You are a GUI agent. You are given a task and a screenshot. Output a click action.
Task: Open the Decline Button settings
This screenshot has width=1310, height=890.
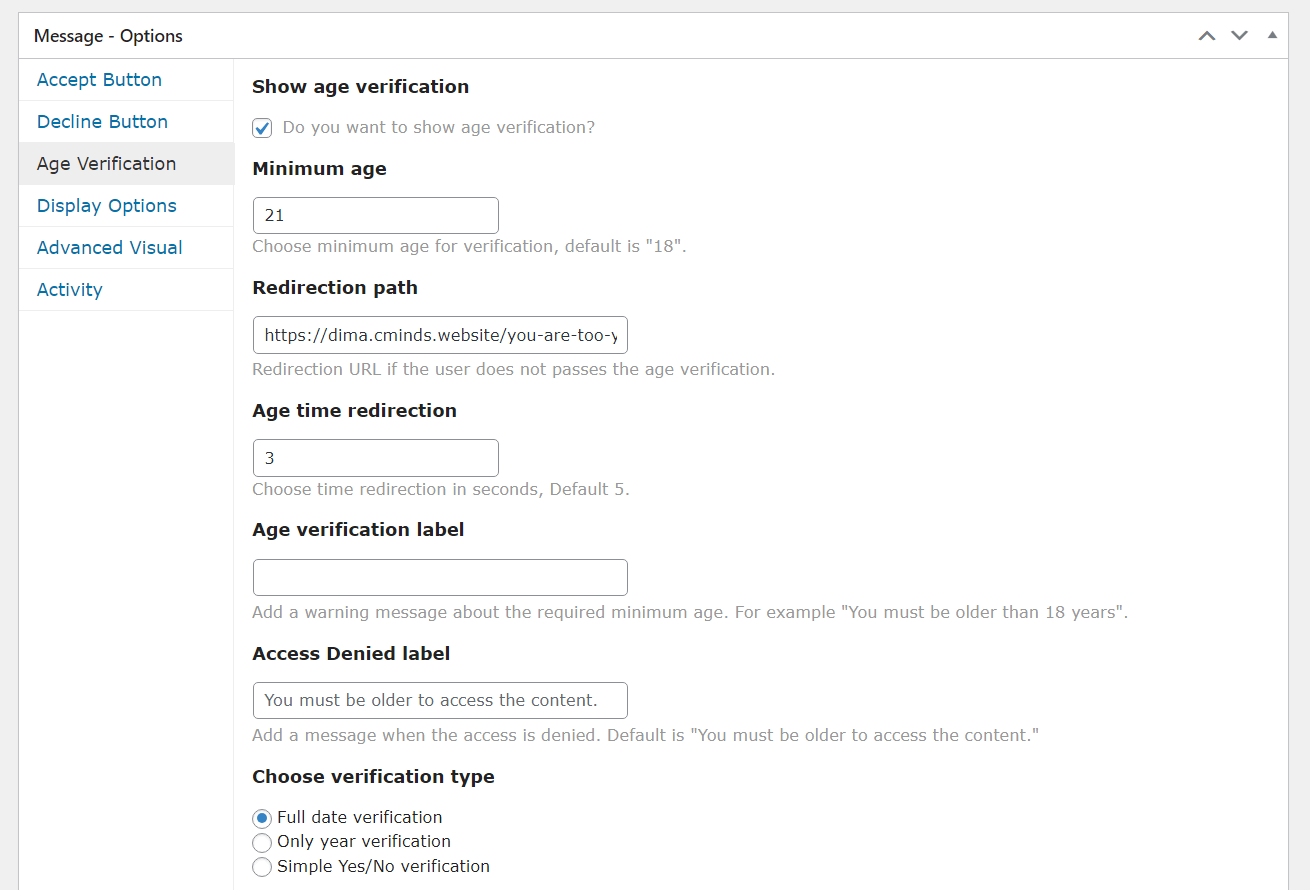coord(104,121)
